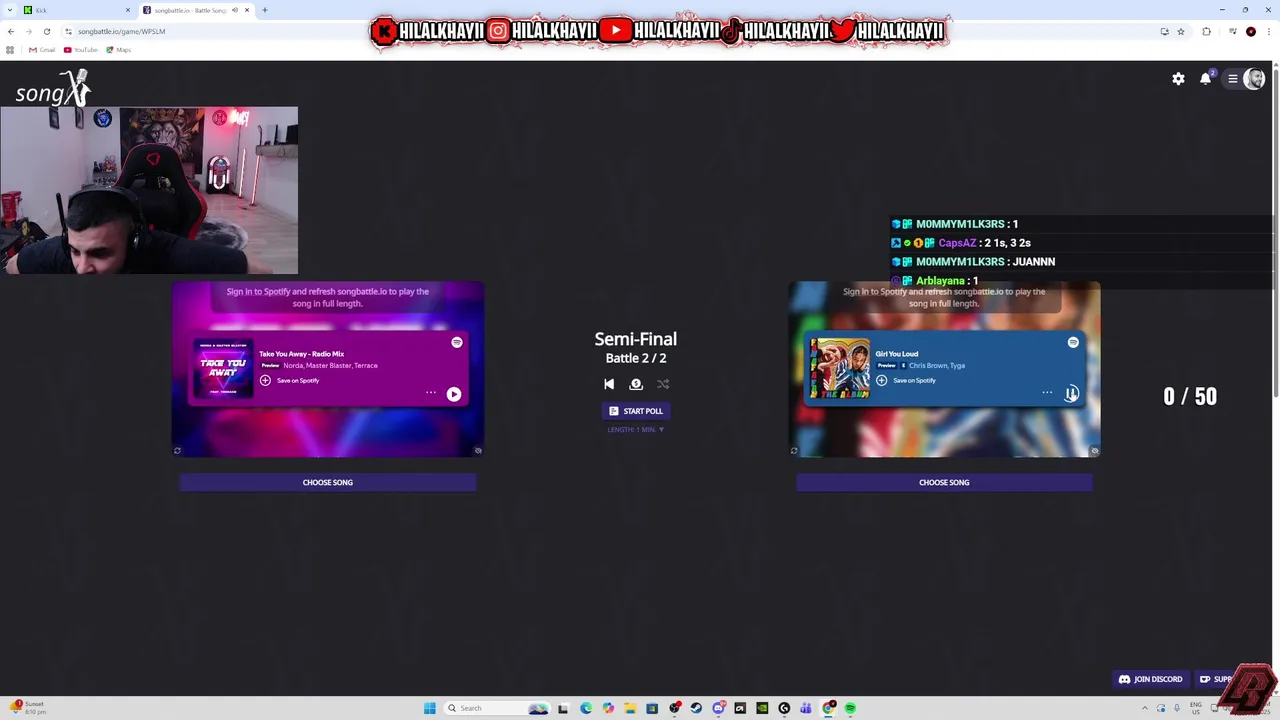The height and width of the screenshot is (720, 1280).
Task: Go back in browser history
Action: (x=11, y=31)
